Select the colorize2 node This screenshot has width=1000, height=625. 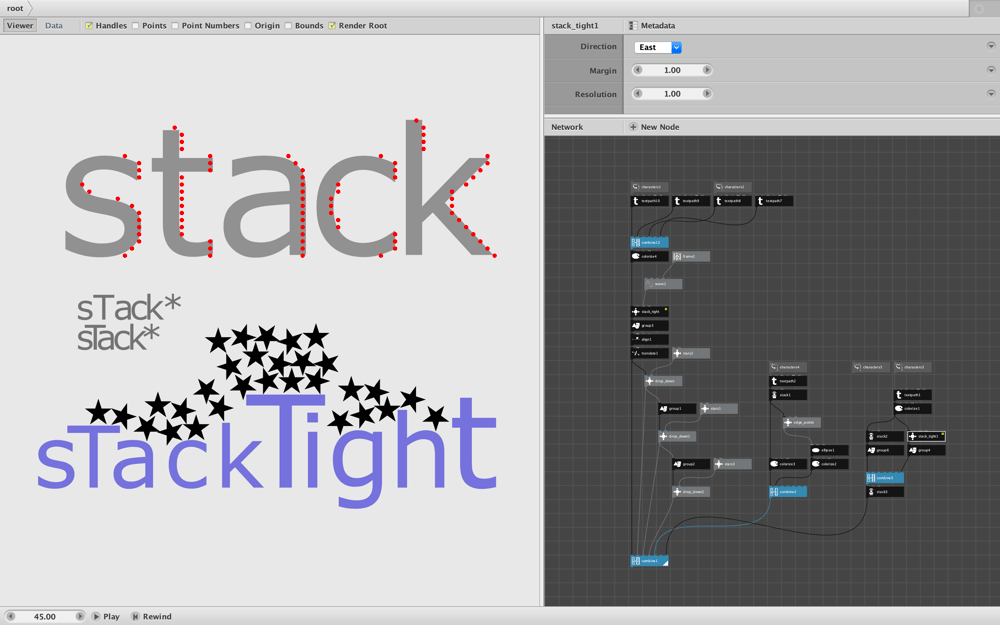(x=829, y=464)
